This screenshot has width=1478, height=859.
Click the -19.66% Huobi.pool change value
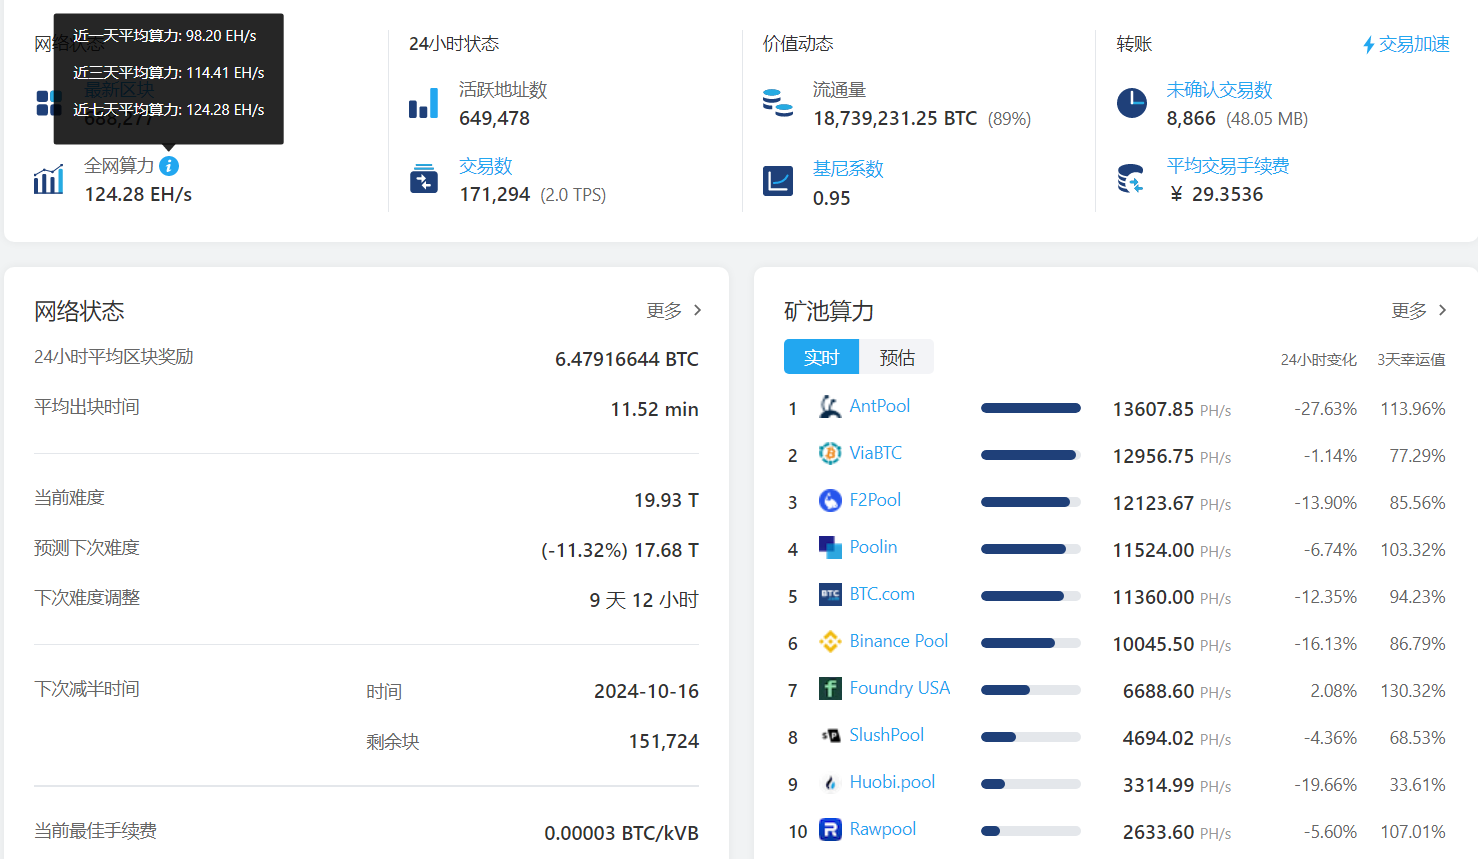[1326, 785]
